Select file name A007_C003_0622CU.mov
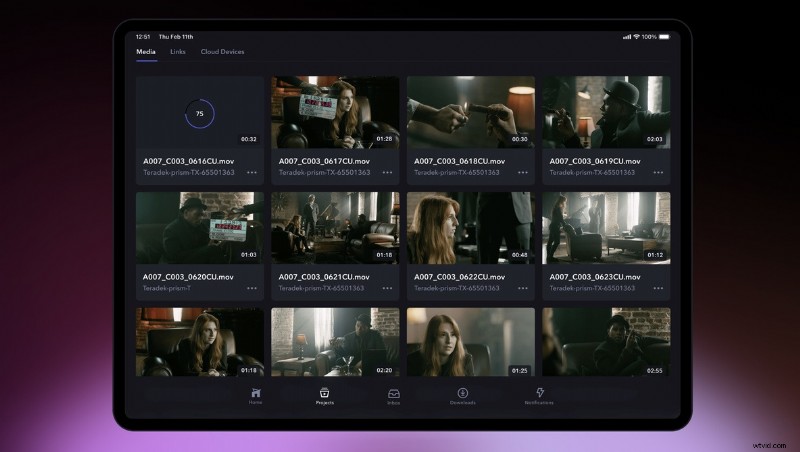The image size is (800, 452). (459, 277)
